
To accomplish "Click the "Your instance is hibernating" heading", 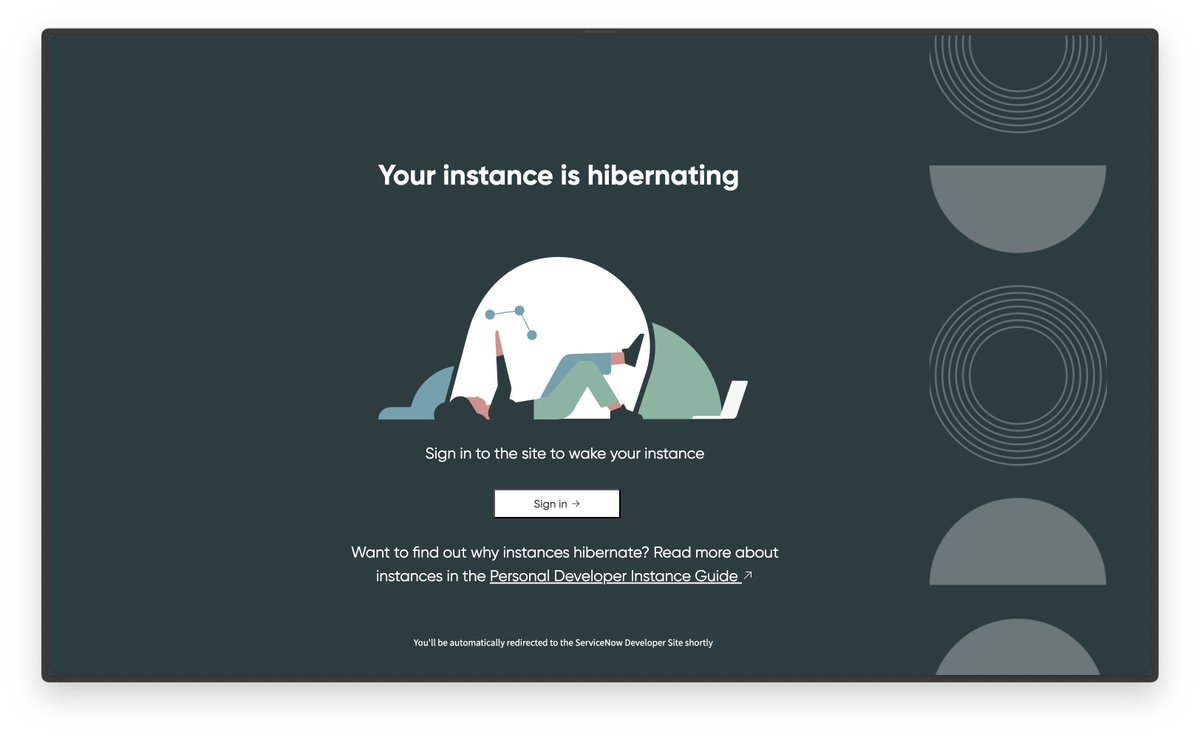I will click(x=558, y=175).
